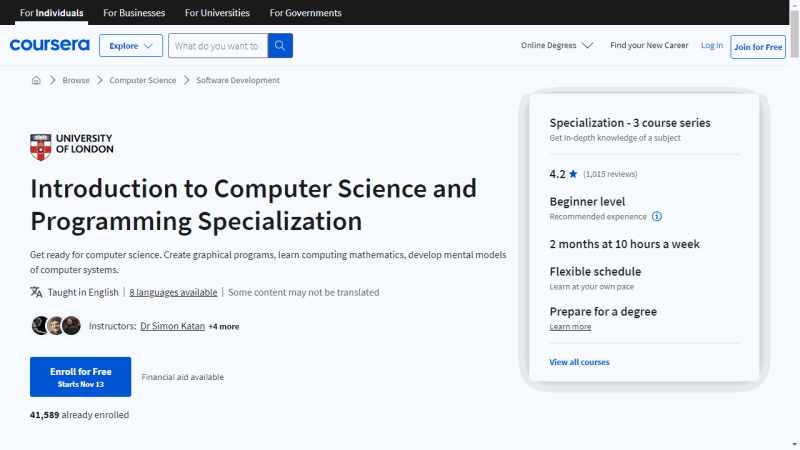Click Learn more under Prepare for a degree
800x450 pixels.
[x=570, y=327]
